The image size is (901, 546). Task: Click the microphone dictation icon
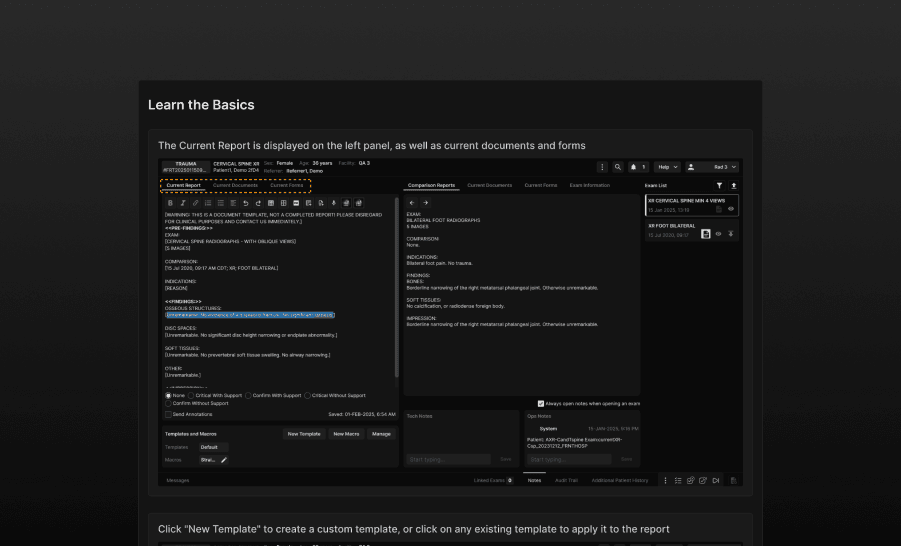tap(333, 203)
